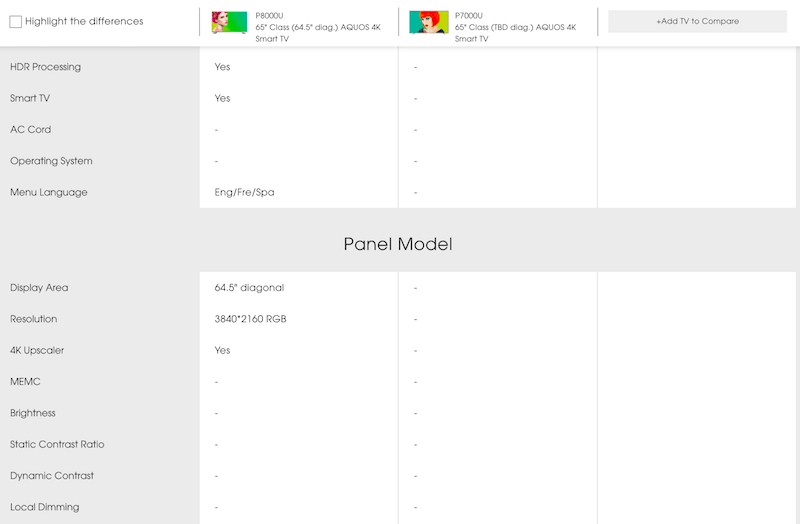Select the Smart TV row label
800x524 pixels.
point(30,98)
